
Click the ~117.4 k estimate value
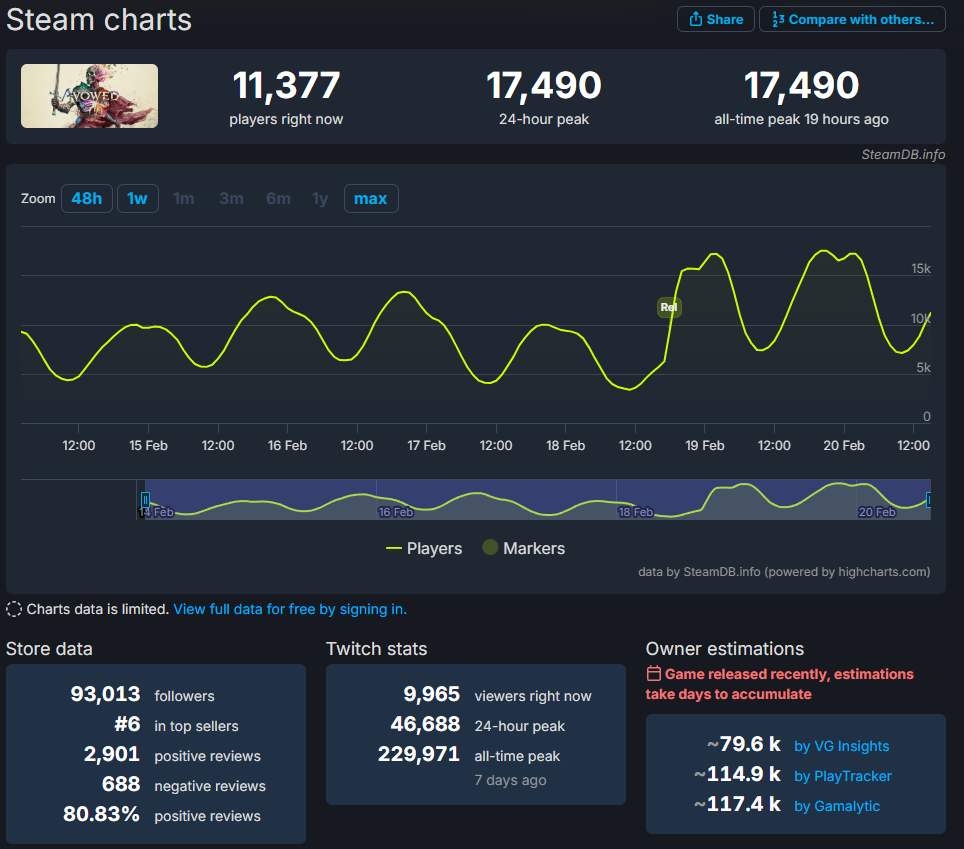(x=738, y=804)
